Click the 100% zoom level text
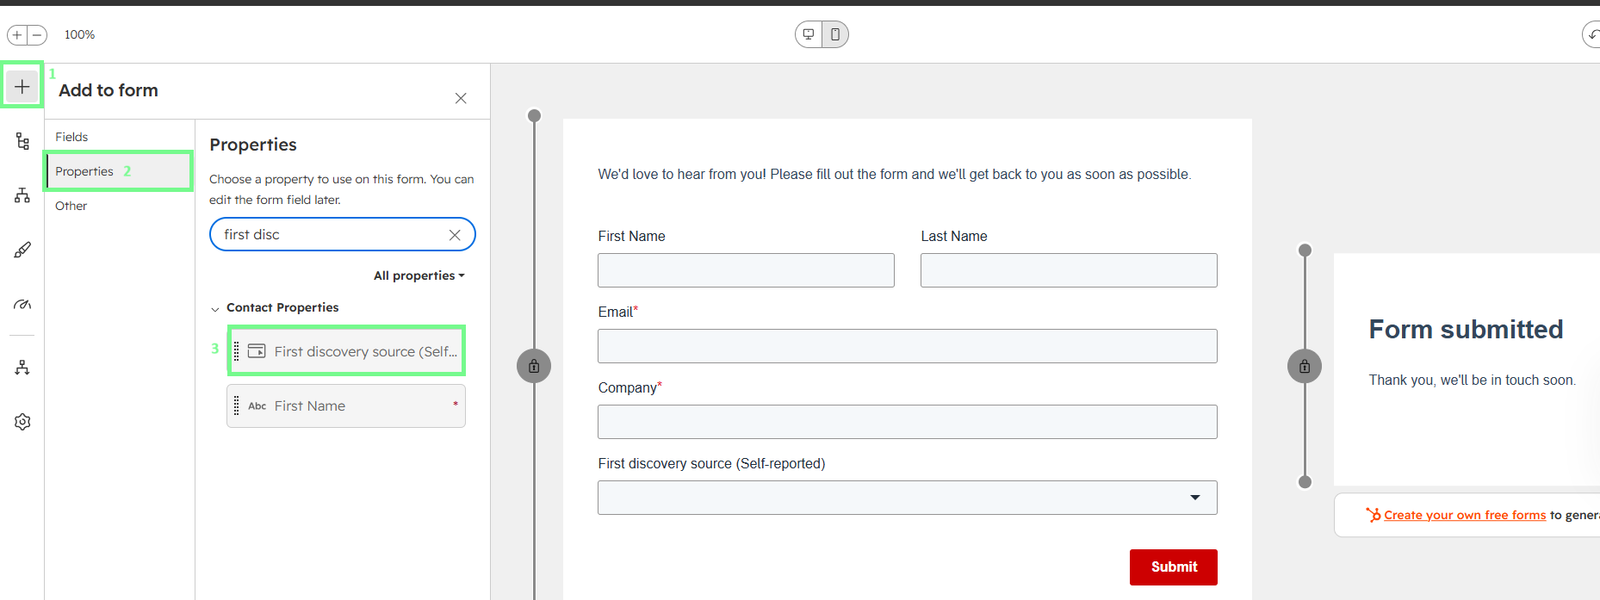 80,35
